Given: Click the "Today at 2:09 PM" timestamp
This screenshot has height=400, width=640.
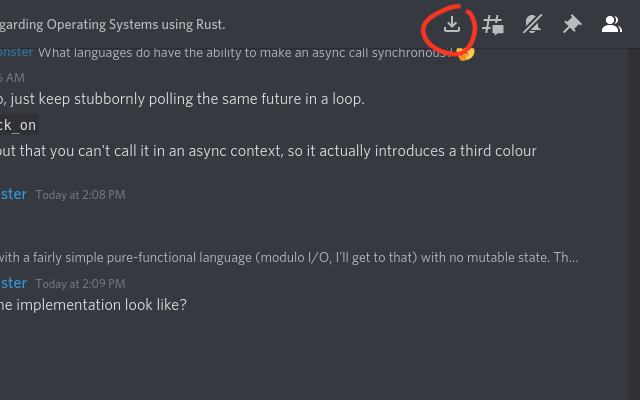Looking at the screenshot, I should [x=80, y=284].
